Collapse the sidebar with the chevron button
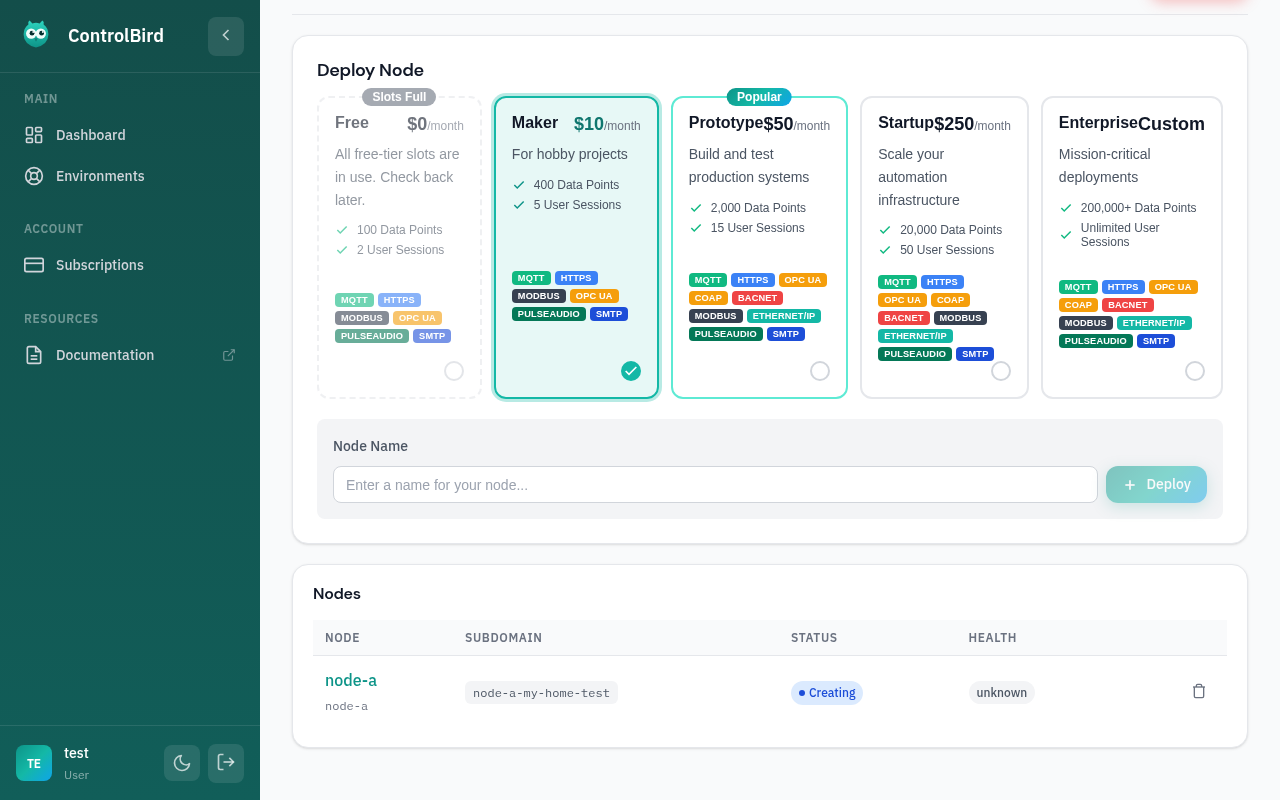 tap(226, 36)
